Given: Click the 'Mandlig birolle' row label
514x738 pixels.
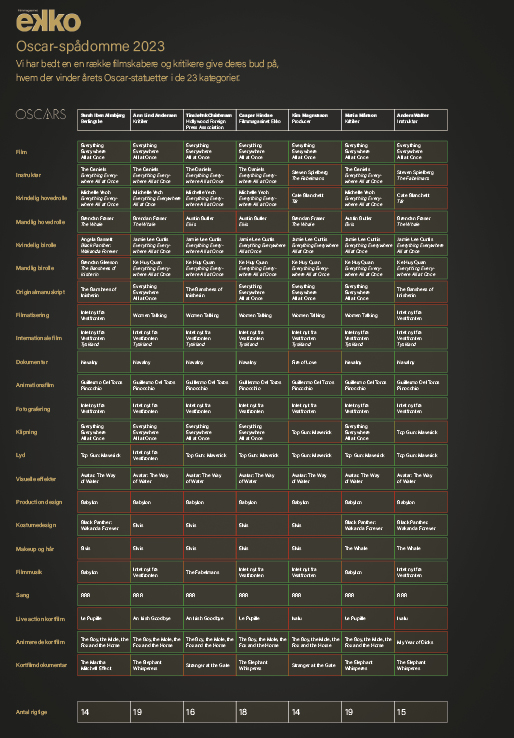Looking at the screenshot, I should [35, 268].
